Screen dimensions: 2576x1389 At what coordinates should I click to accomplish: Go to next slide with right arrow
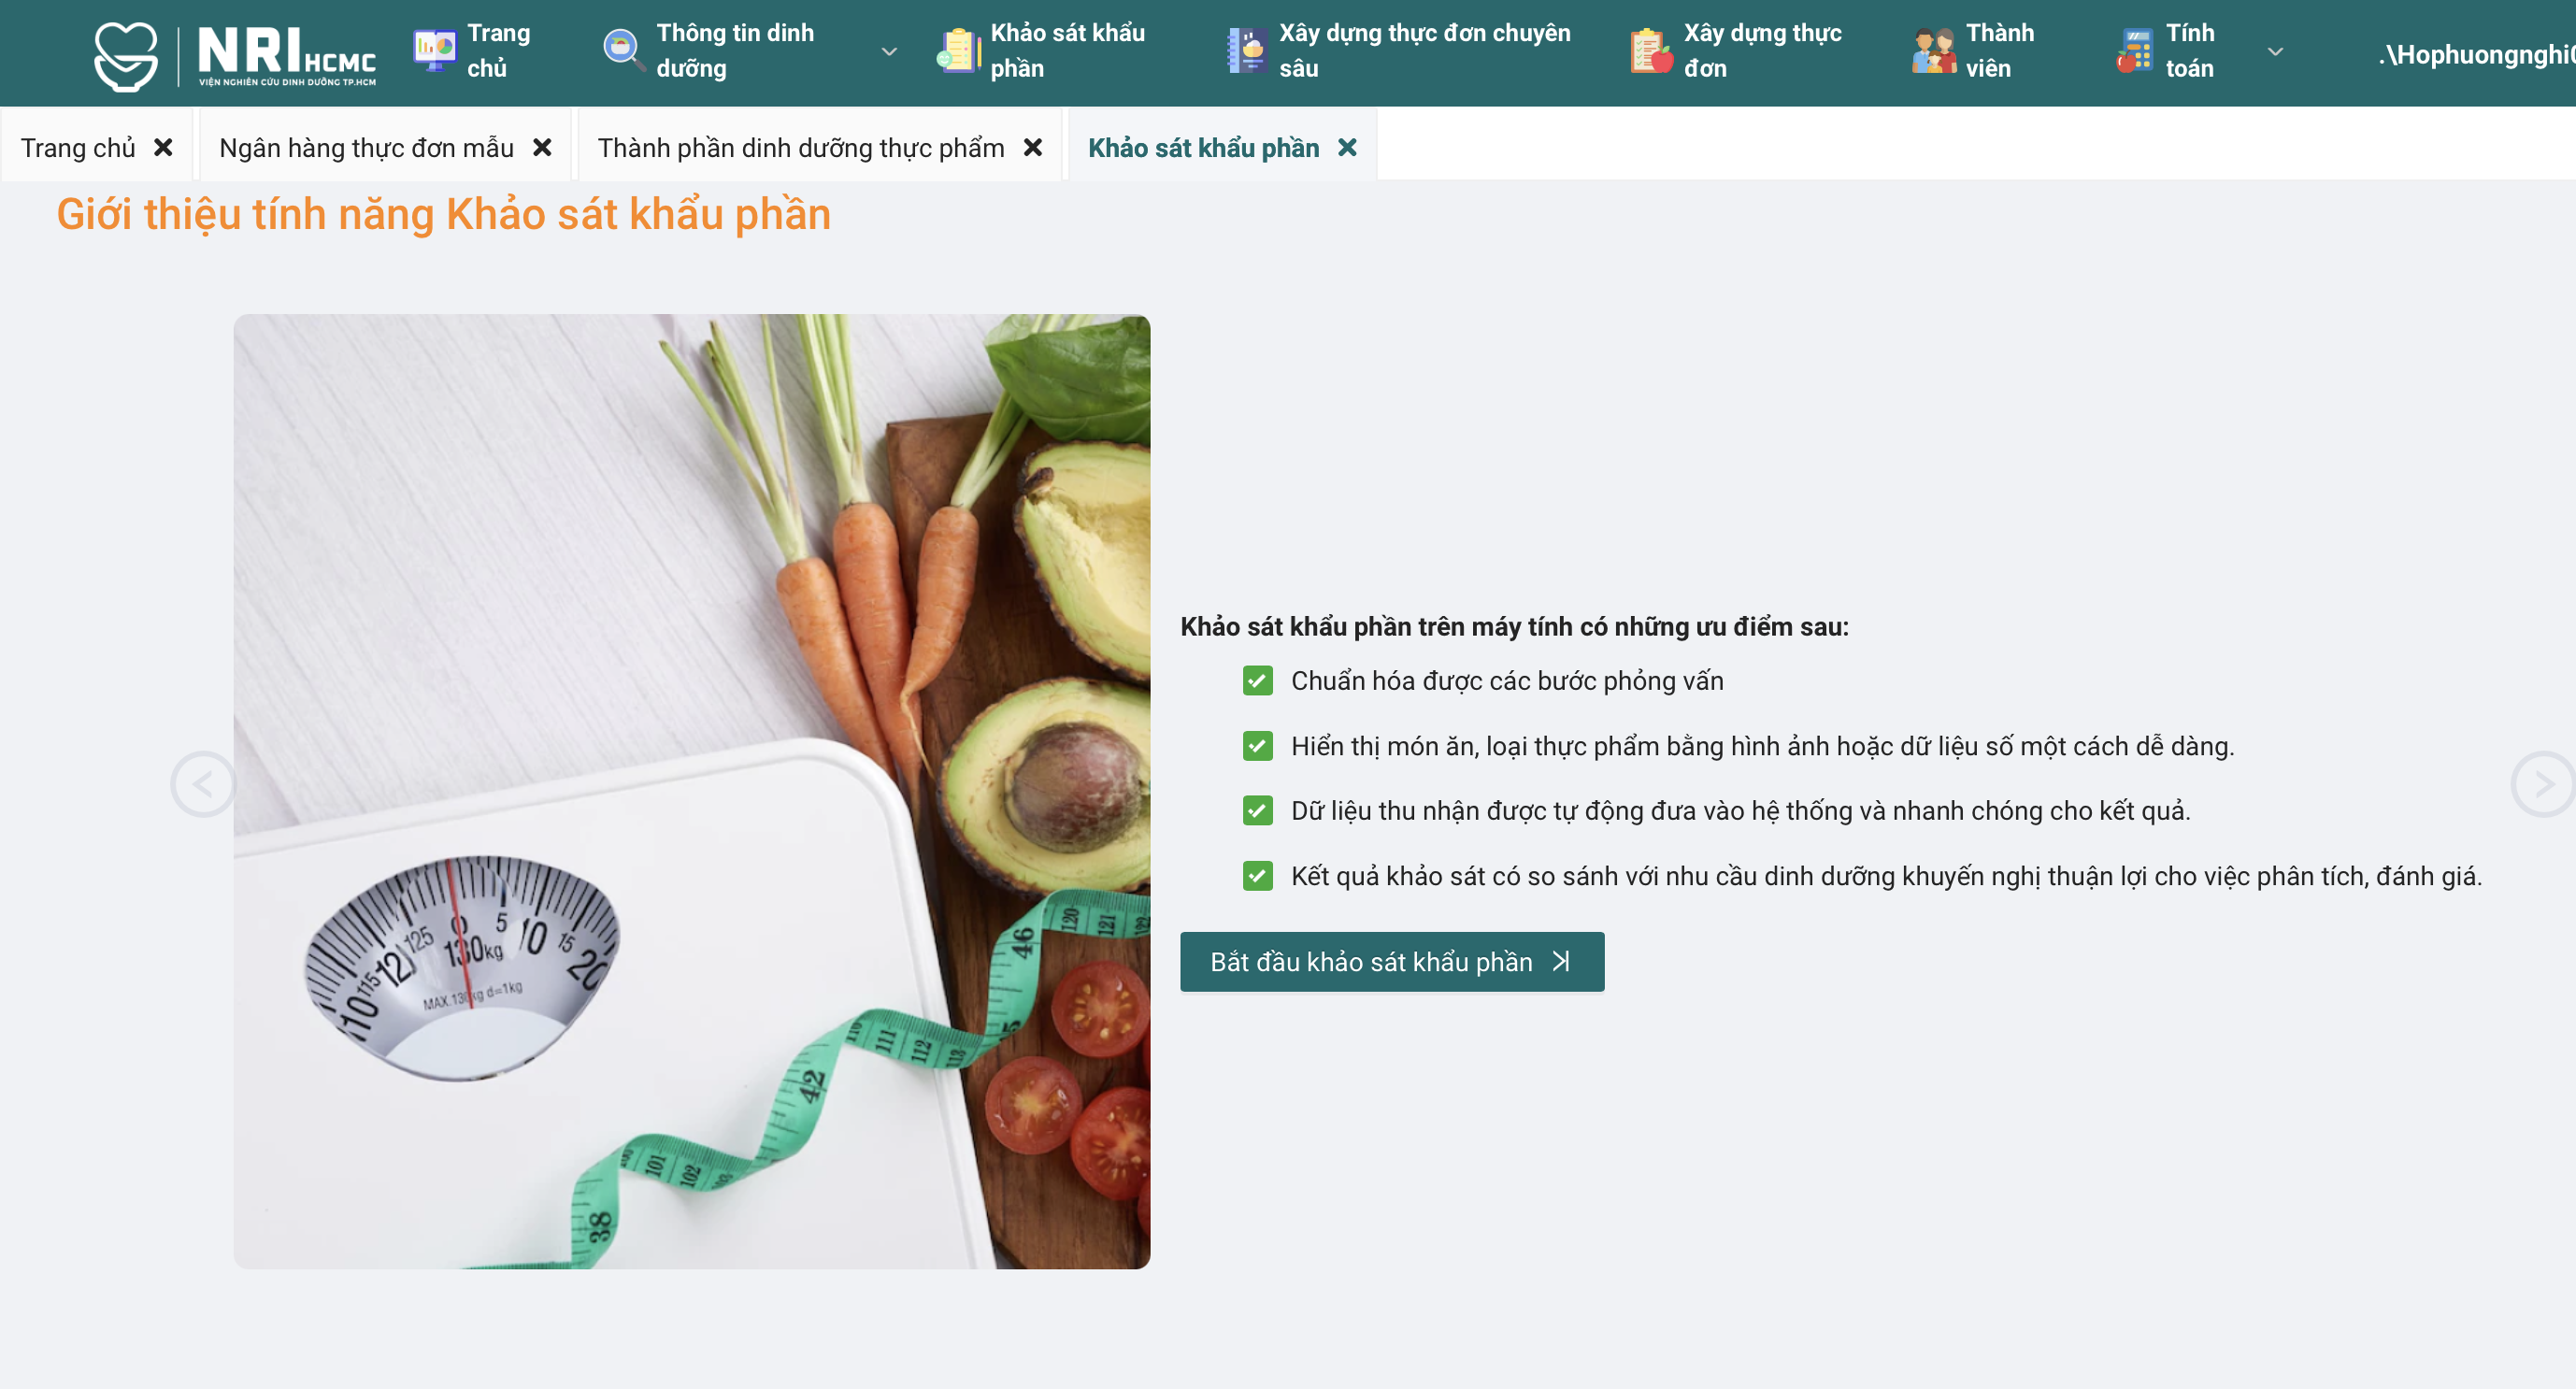click(x=2543, y=784)
